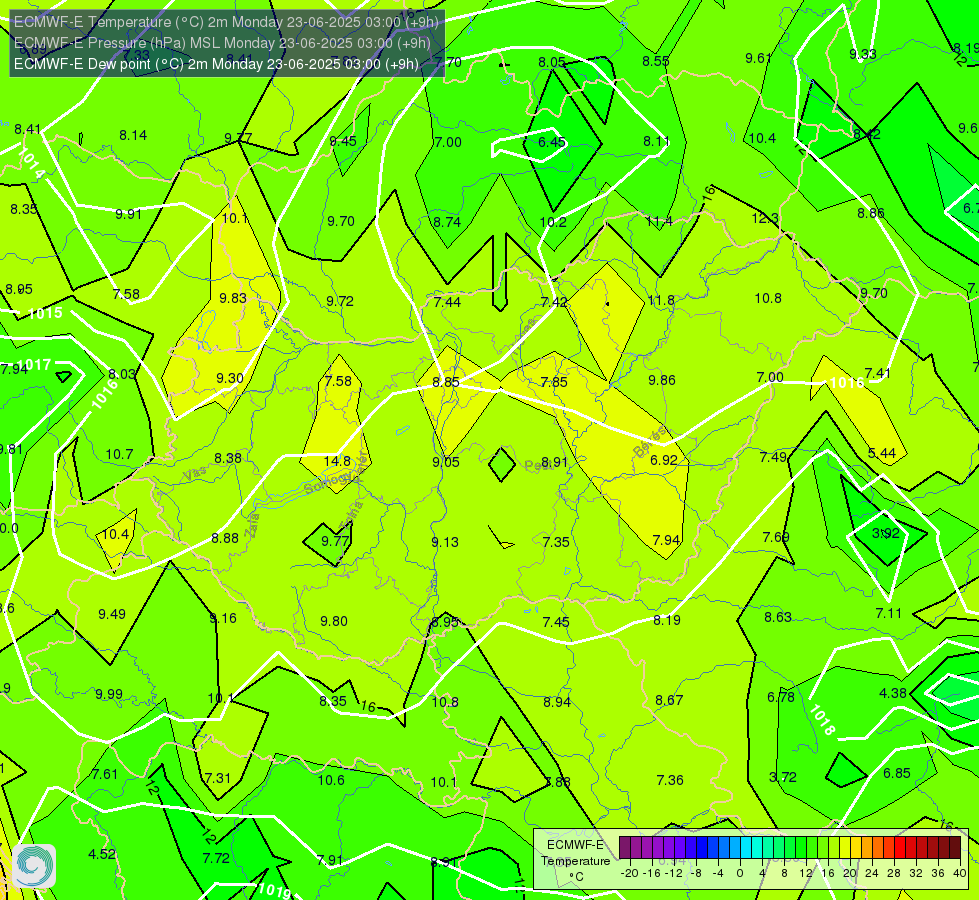Click the swirl logo icon in the corner
This screenshot has width=979, height=900.
click(x=34, y=866)
